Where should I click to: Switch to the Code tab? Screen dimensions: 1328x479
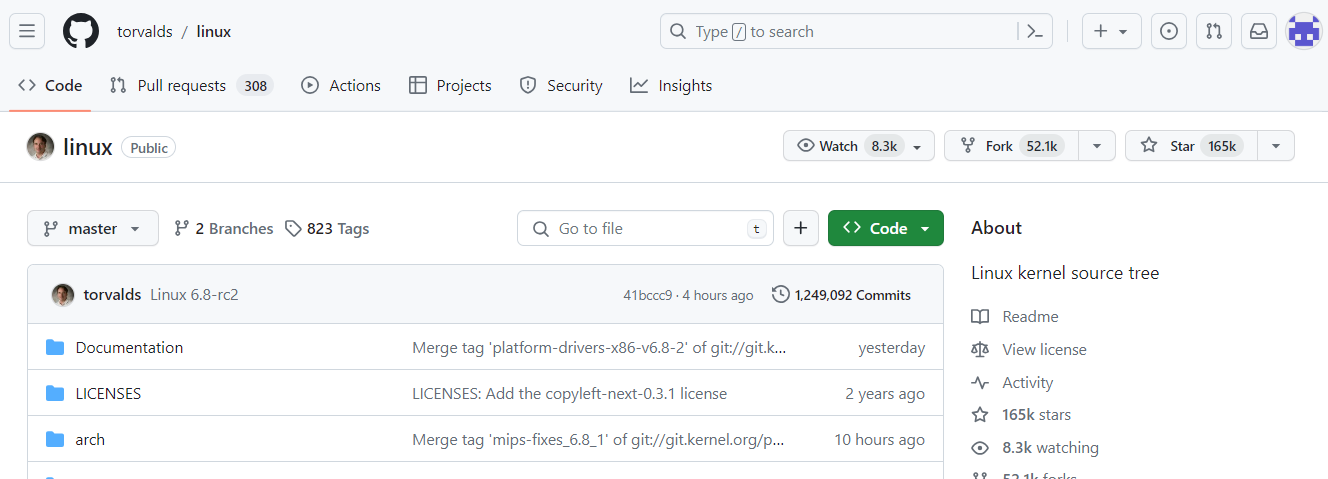click(x=50, y=86)
